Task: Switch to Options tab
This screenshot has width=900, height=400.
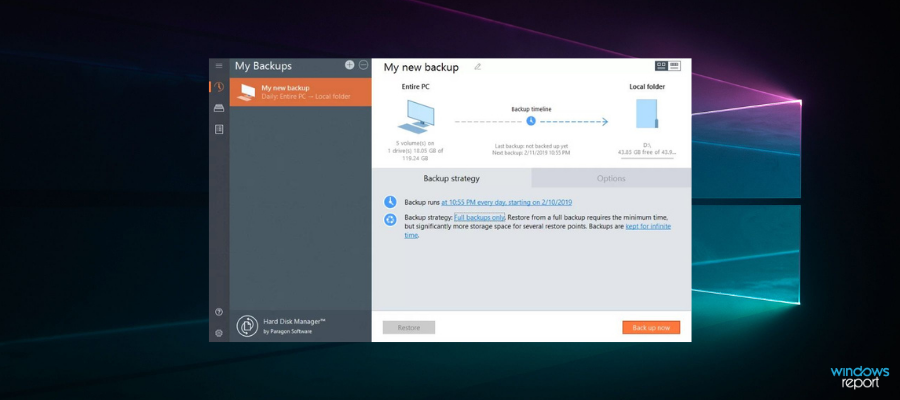Action: tap(611, 178)
